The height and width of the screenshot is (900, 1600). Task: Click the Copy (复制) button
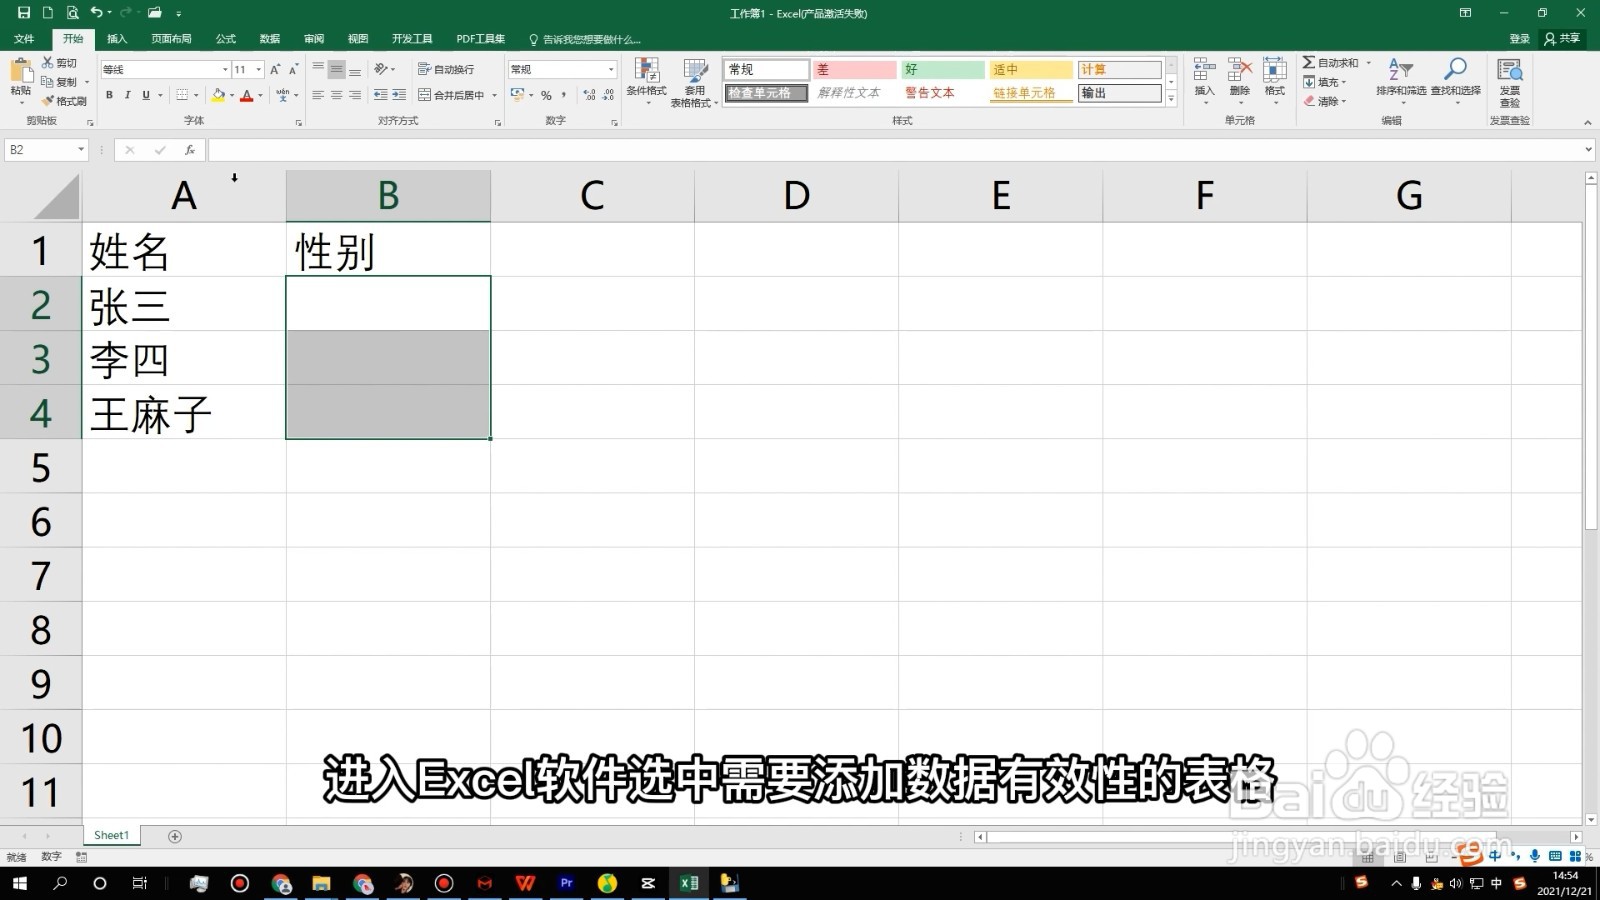[x=60, y=82]
